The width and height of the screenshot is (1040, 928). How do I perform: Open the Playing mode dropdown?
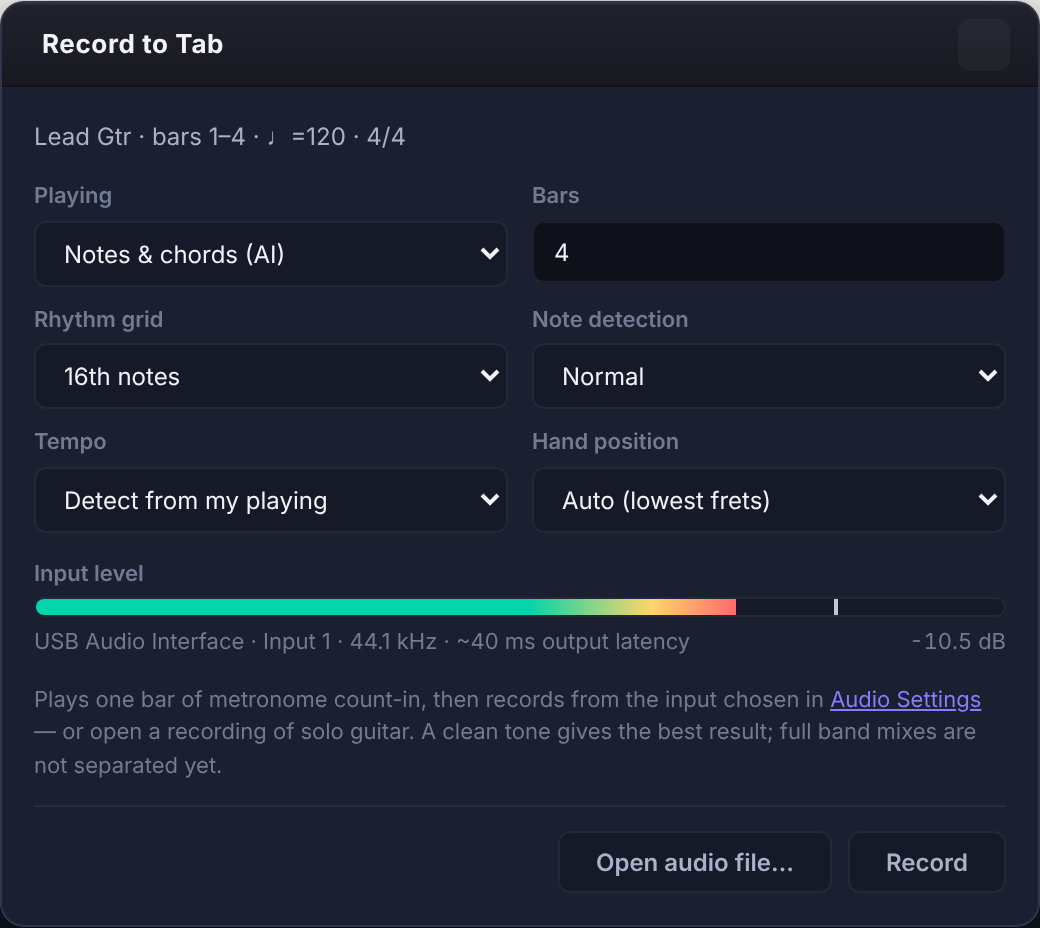[271, 254]
